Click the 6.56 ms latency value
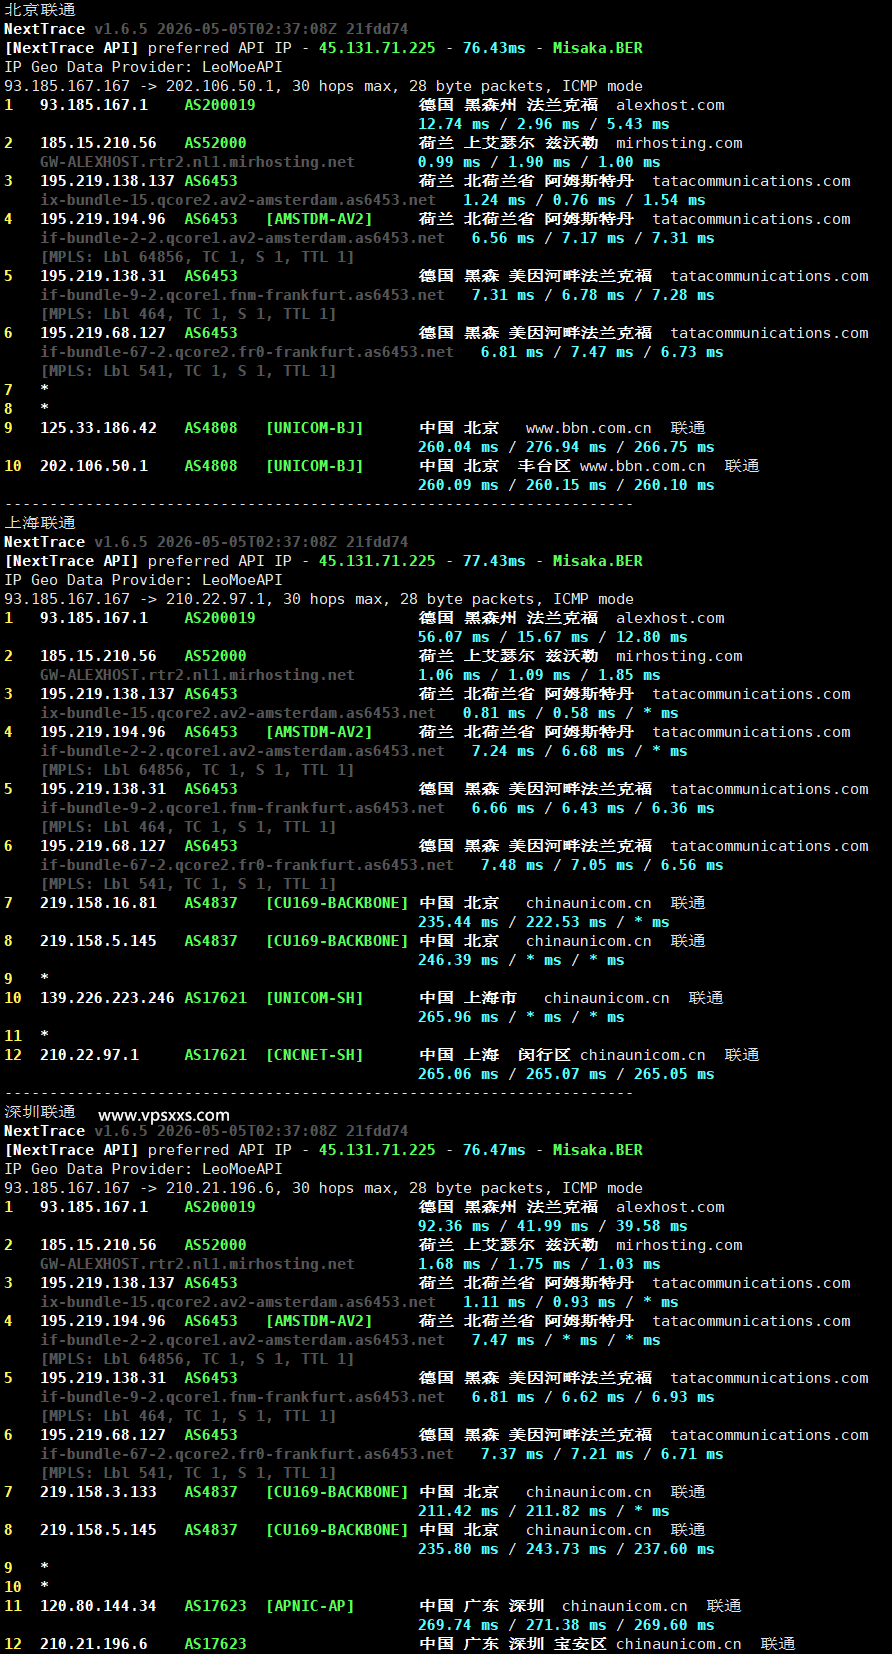The image size is (892, 1654). tap(503, 238)
